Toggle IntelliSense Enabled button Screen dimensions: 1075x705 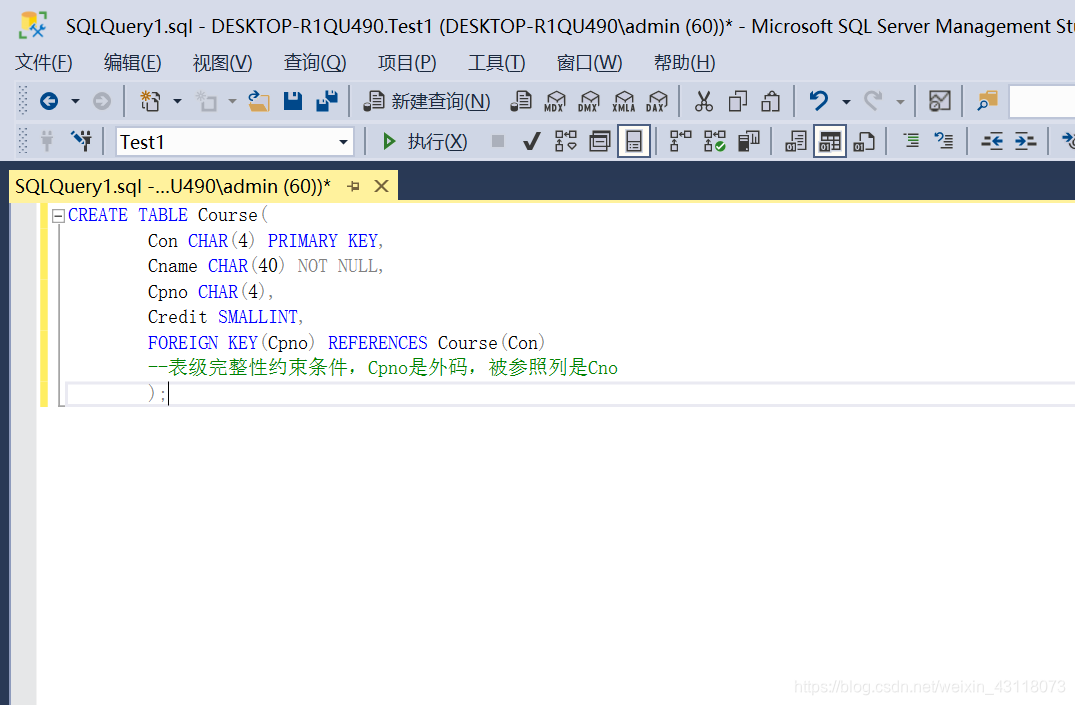[x=634, y=142]
